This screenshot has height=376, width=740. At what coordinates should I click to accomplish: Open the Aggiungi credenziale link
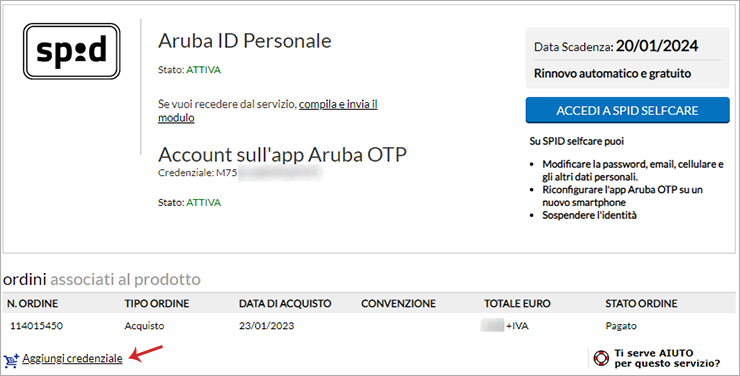pyautogui.click(x=72, y=359)
